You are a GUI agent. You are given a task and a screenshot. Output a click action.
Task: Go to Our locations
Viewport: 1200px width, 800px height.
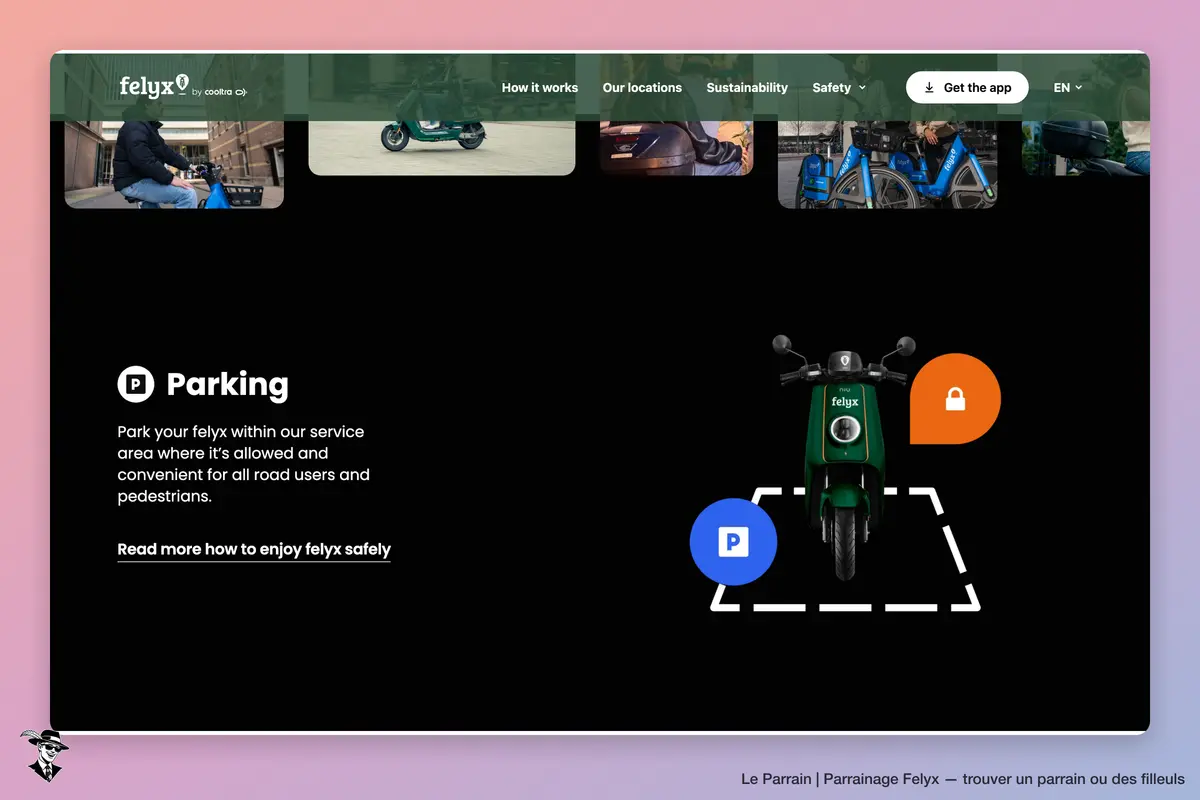[642, 88]
